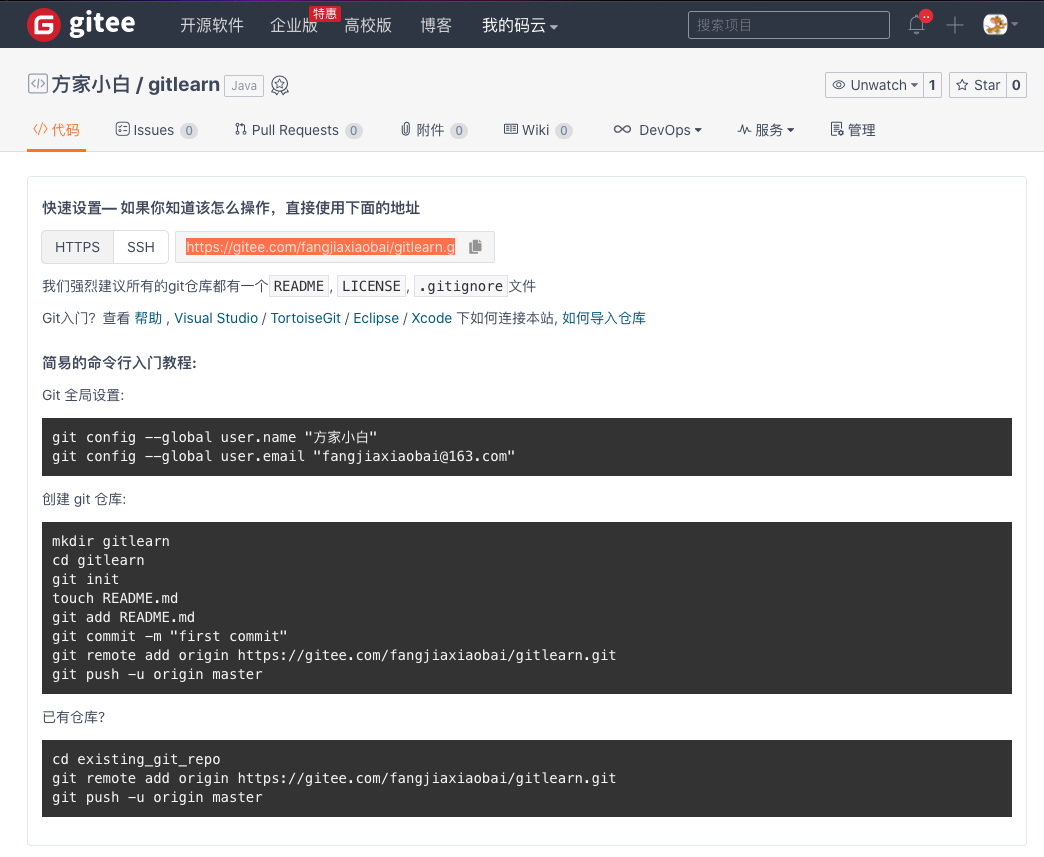
Task: Open the 服务 dropdown menu
Action: [766, 130]
